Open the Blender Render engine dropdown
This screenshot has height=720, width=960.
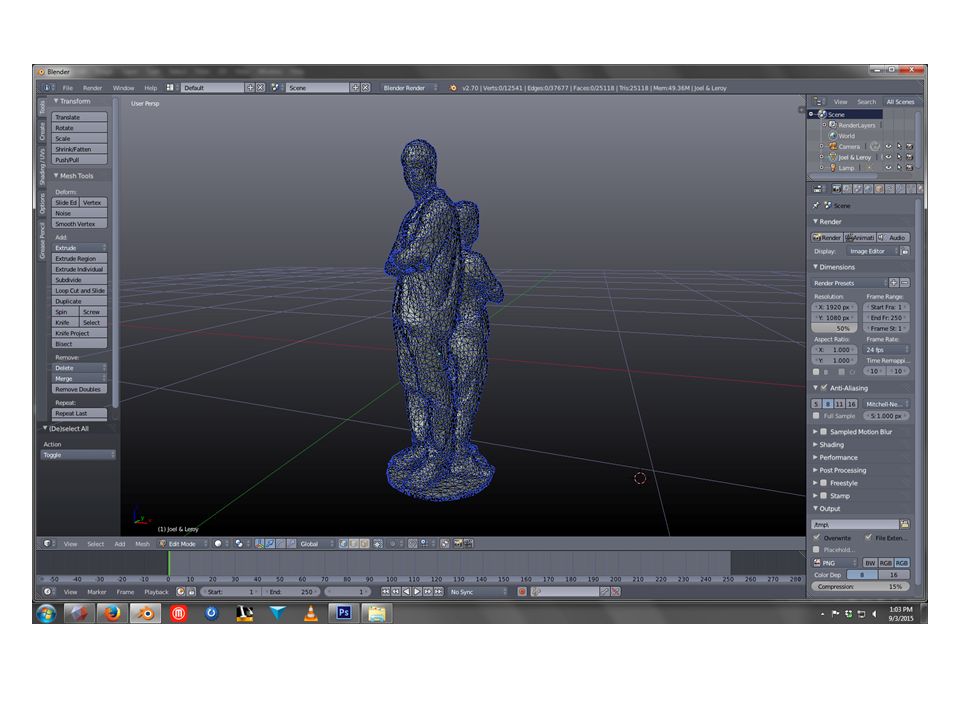pyautogui.click(x=409, y=88)
